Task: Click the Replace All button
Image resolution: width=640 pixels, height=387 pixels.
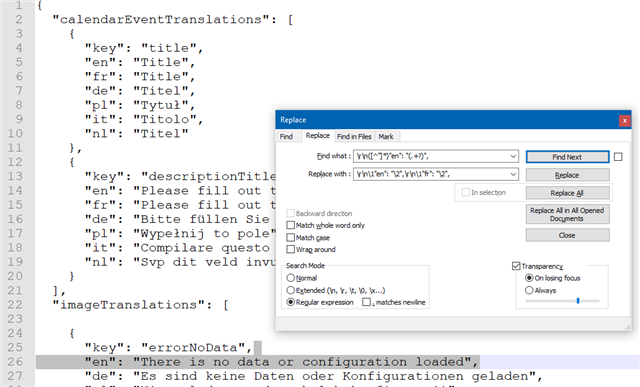Action: pos(567,193)
